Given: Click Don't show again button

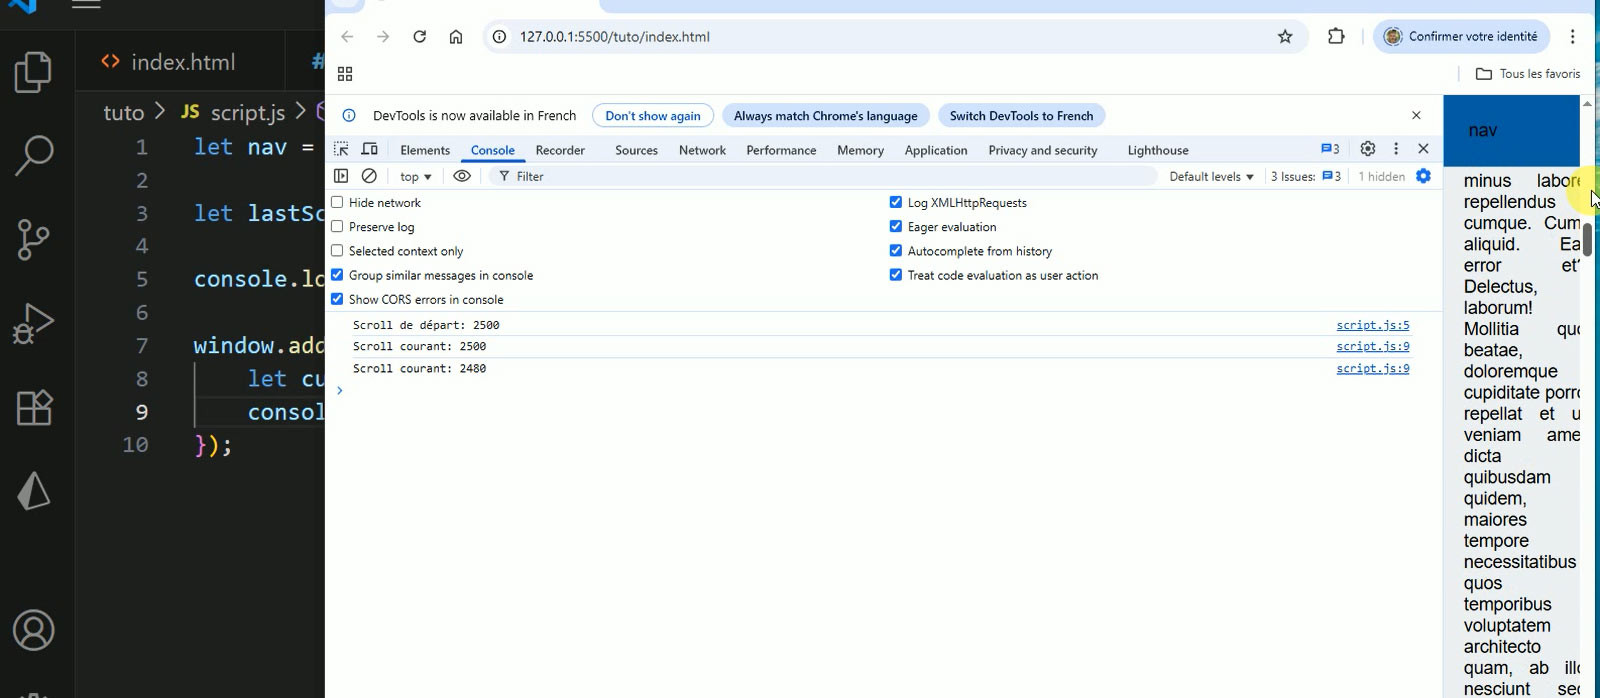Looking at the screenshot, I should click(x=653, y=116).
